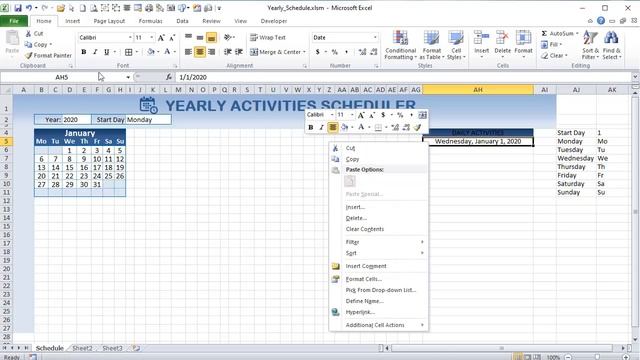640x360 pixels.
Task: Click Wrap Text button
Action: (x=268, y=38)
